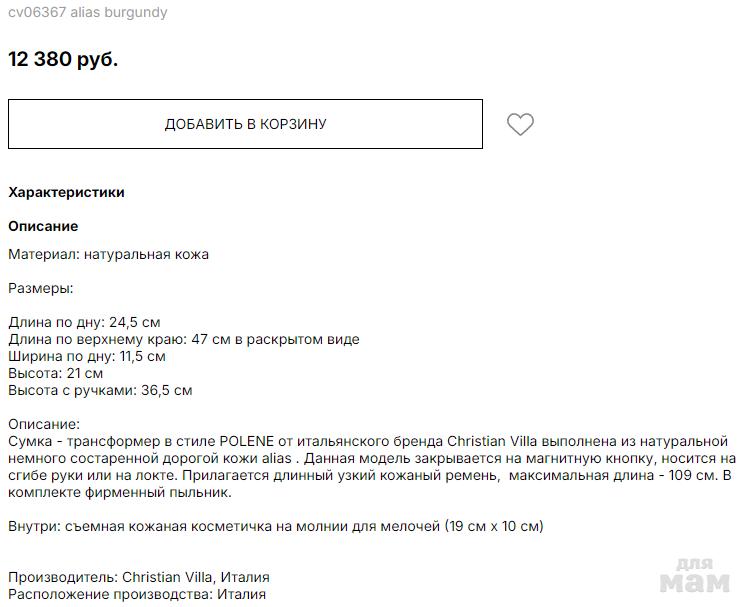Click the Материал: натуральная кожа line
Screen dimensions: 745x607
click(x=108, y=254)
